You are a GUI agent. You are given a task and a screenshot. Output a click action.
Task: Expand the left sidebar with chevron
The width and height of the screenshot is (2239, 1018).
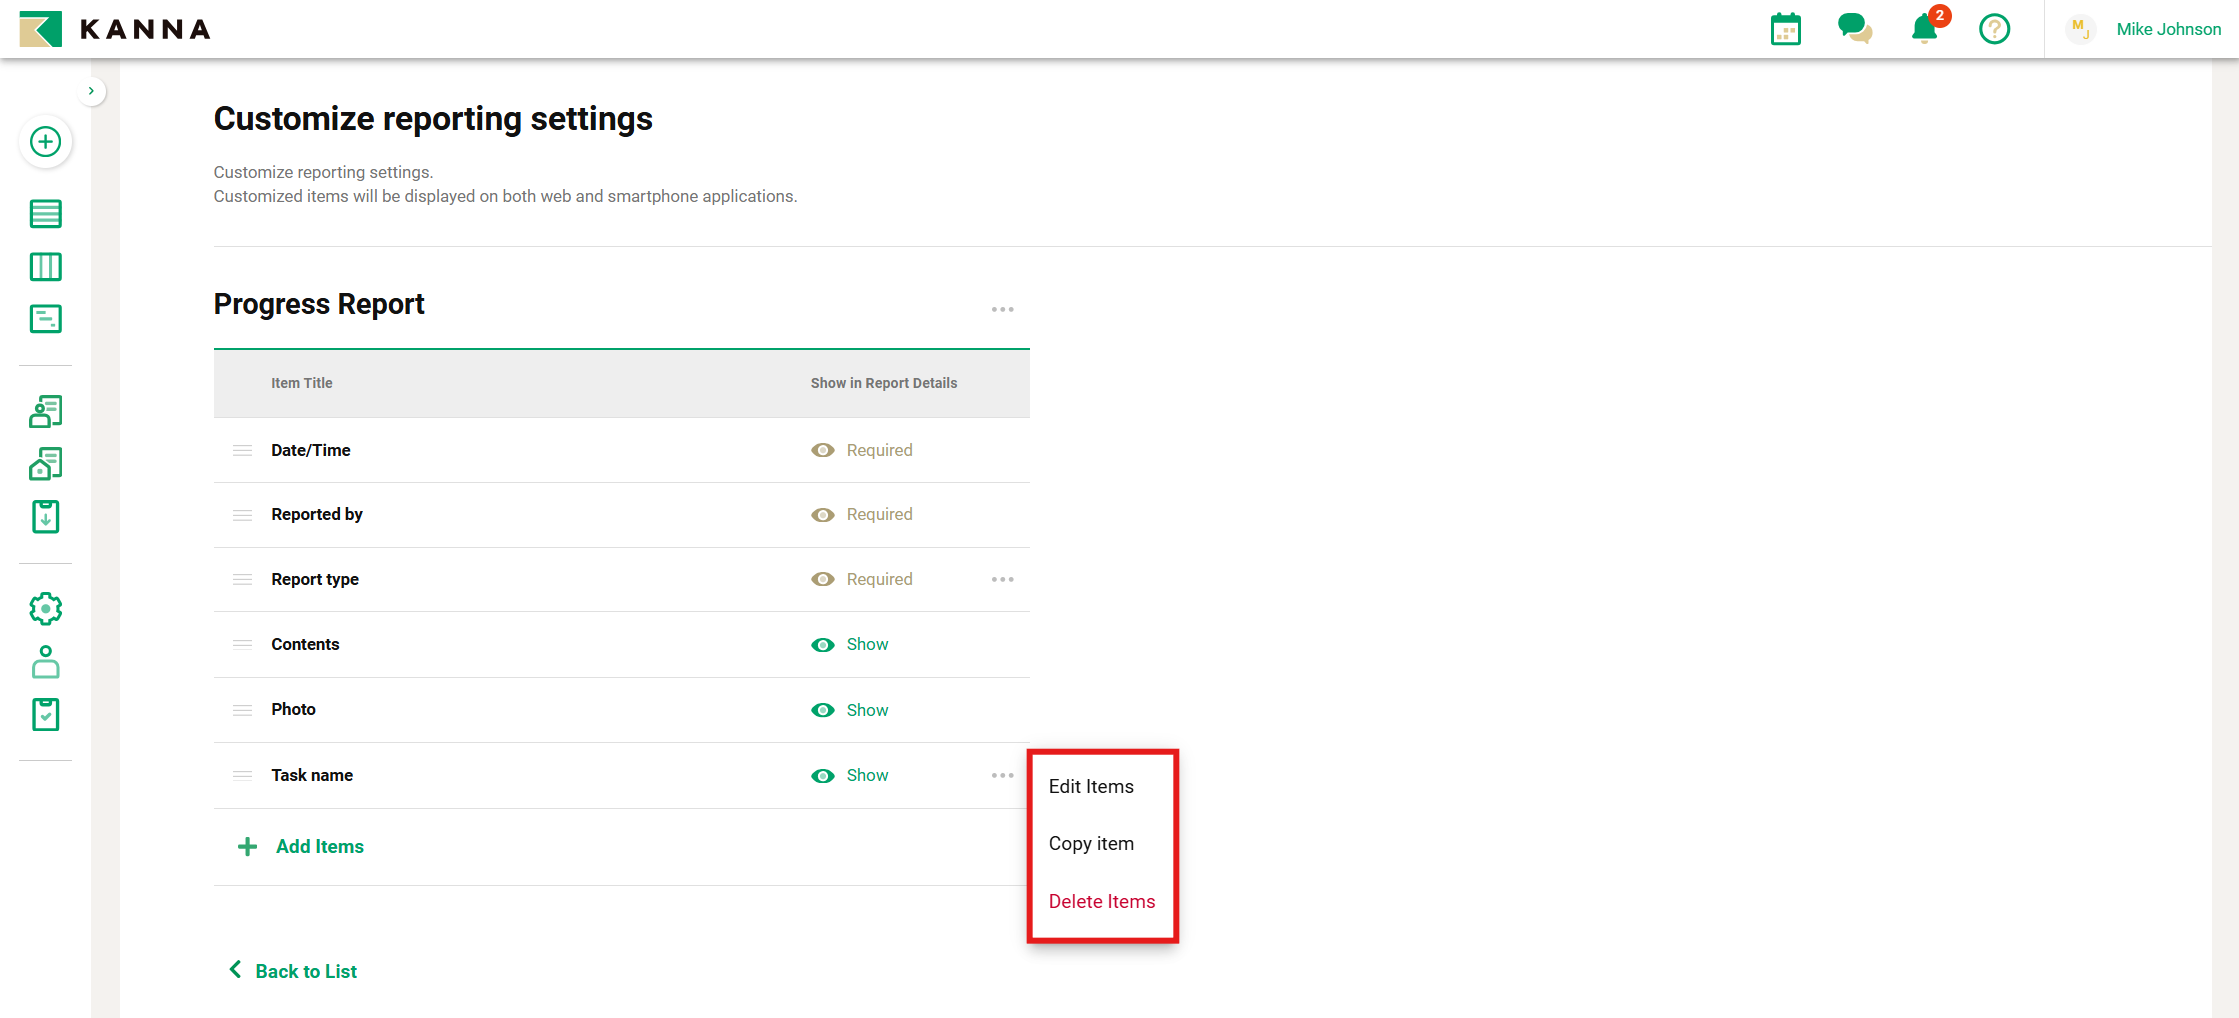point(91,91)
